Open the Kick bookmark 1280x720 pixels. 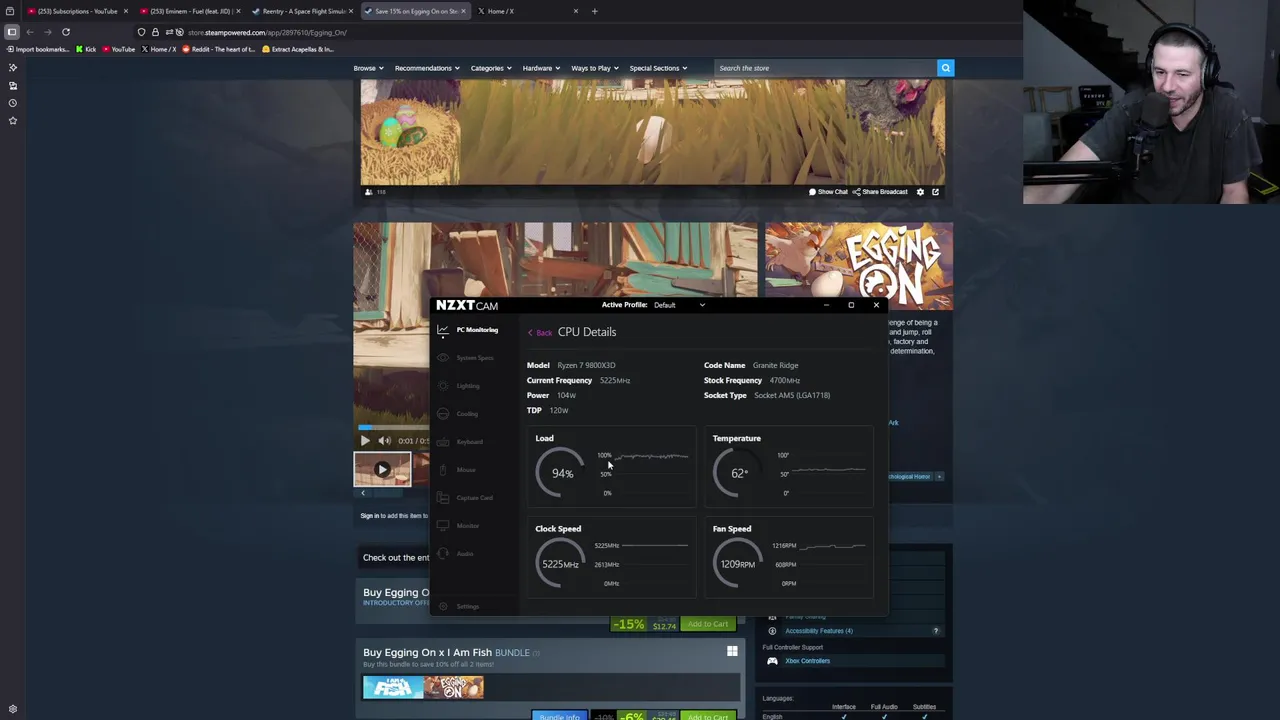click(86, 49)
